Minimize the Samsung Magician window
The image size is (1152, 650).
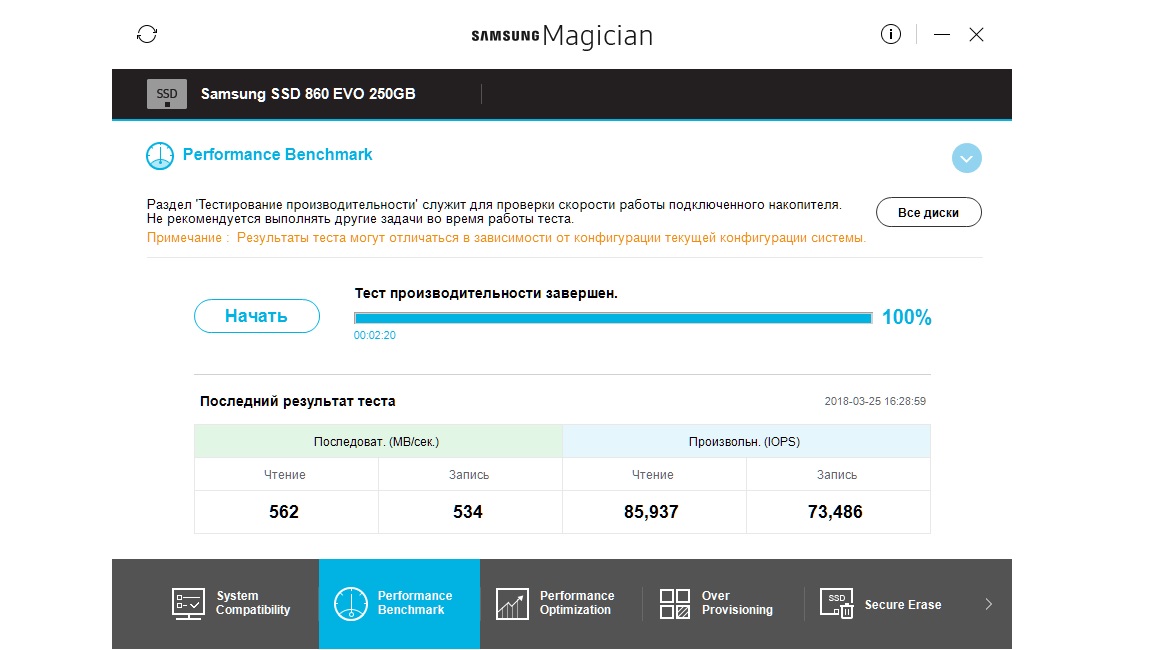coord(941,34)
